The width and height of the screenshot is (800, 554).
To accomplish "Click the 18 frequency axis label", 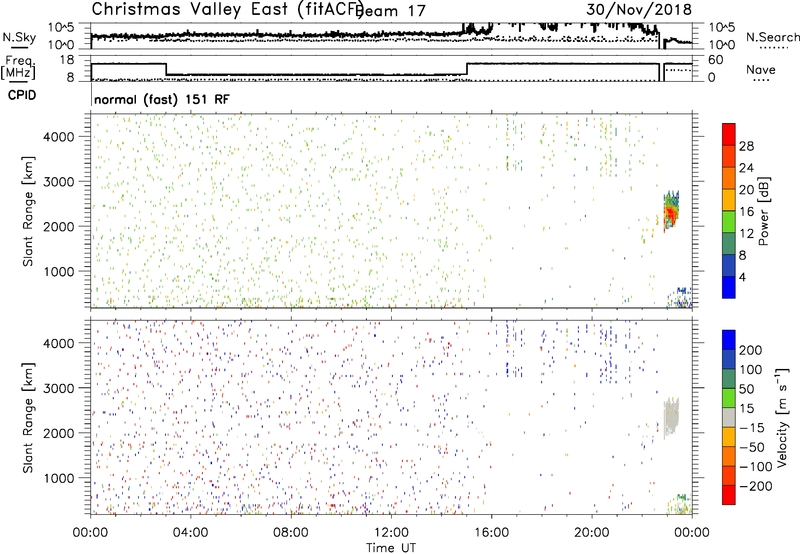I will click(66, 60).
